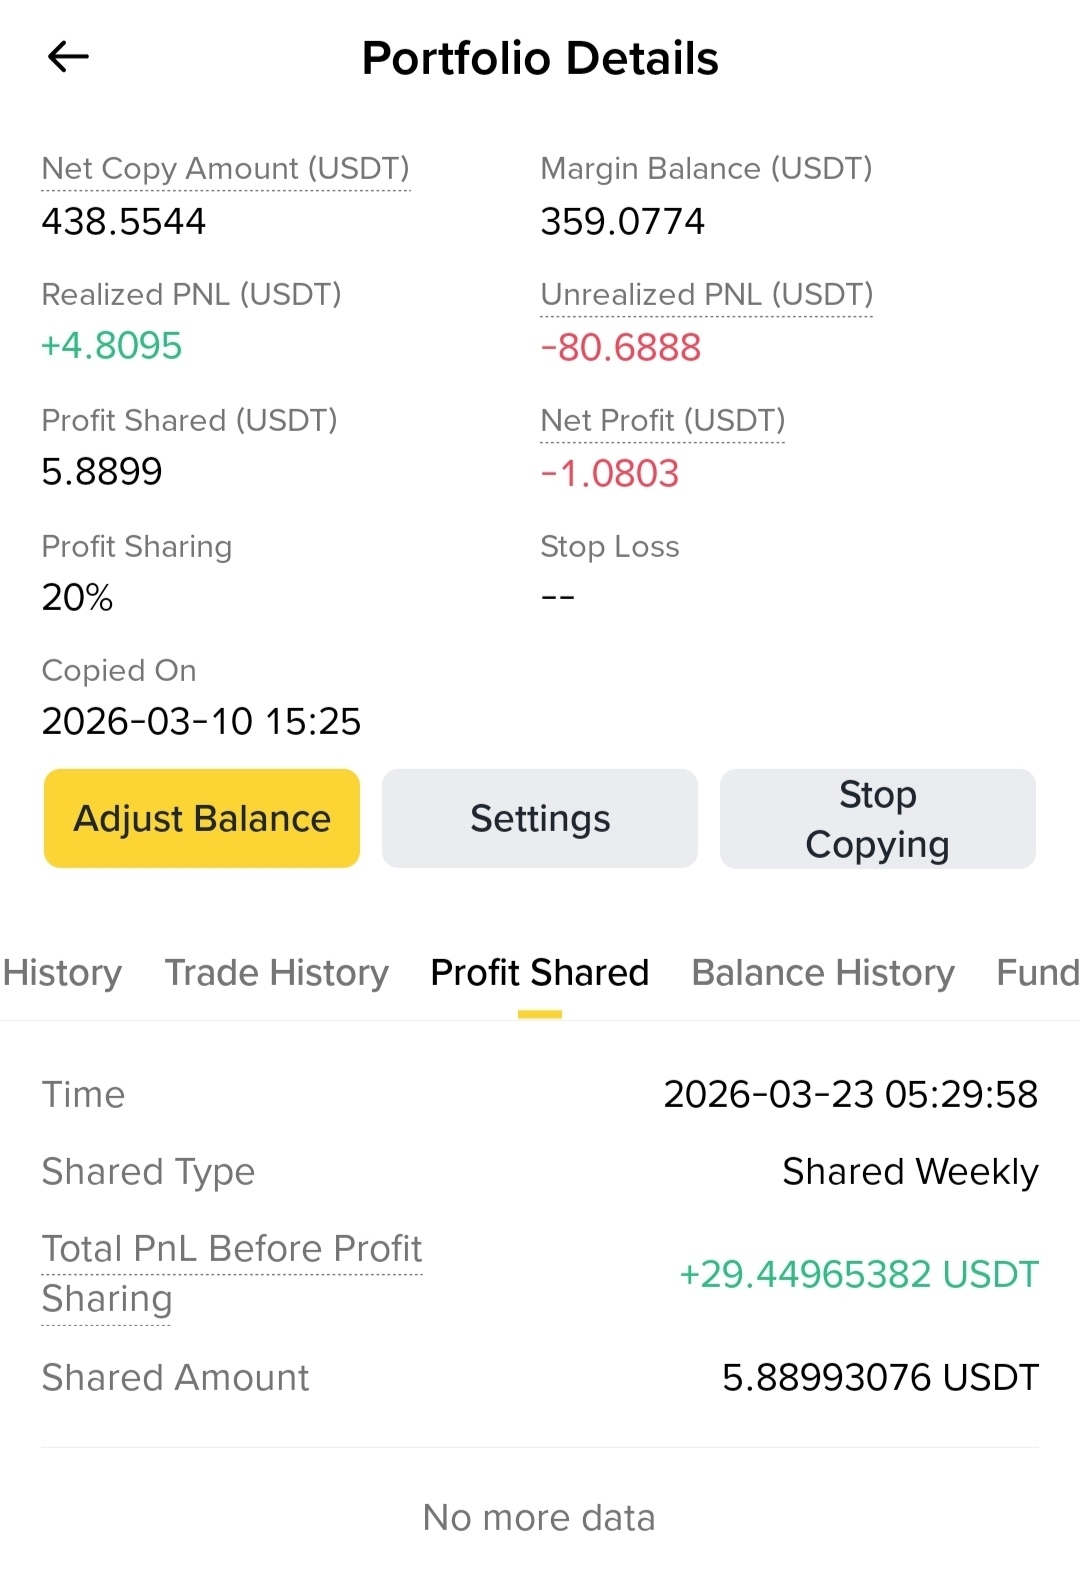
Task: Tap the Realized PNL value +4.8095
Action: coord(112,346)
